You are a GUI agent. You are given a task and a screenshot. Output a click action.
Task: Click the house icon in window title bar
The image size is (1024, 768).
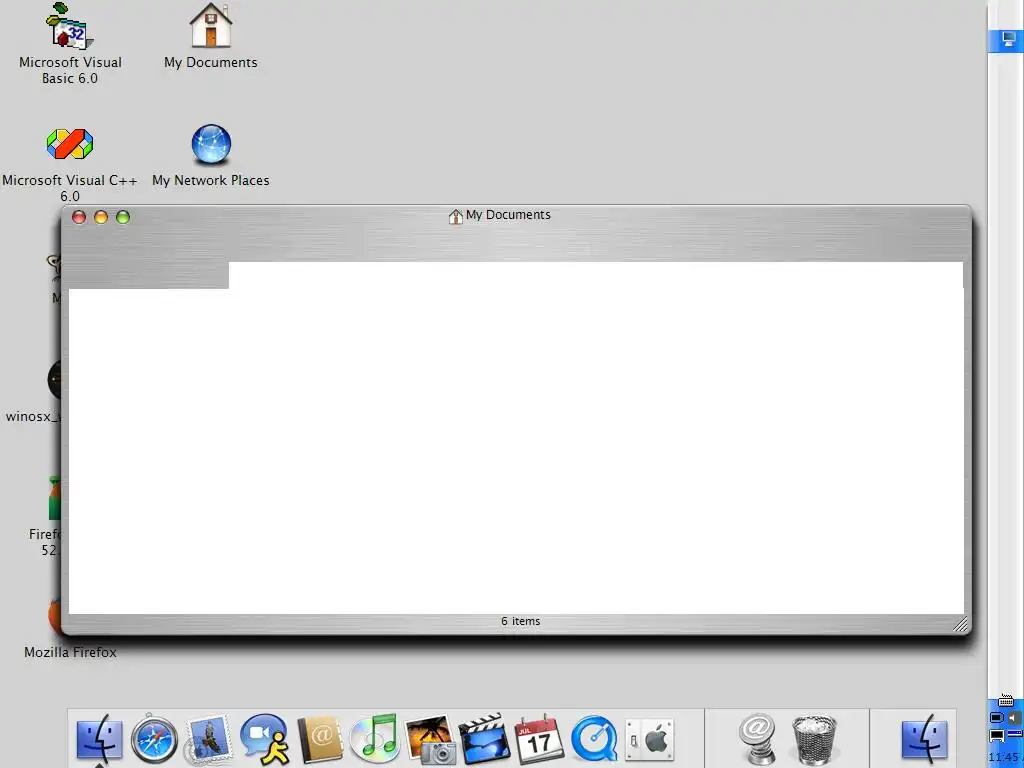(456, 216)
